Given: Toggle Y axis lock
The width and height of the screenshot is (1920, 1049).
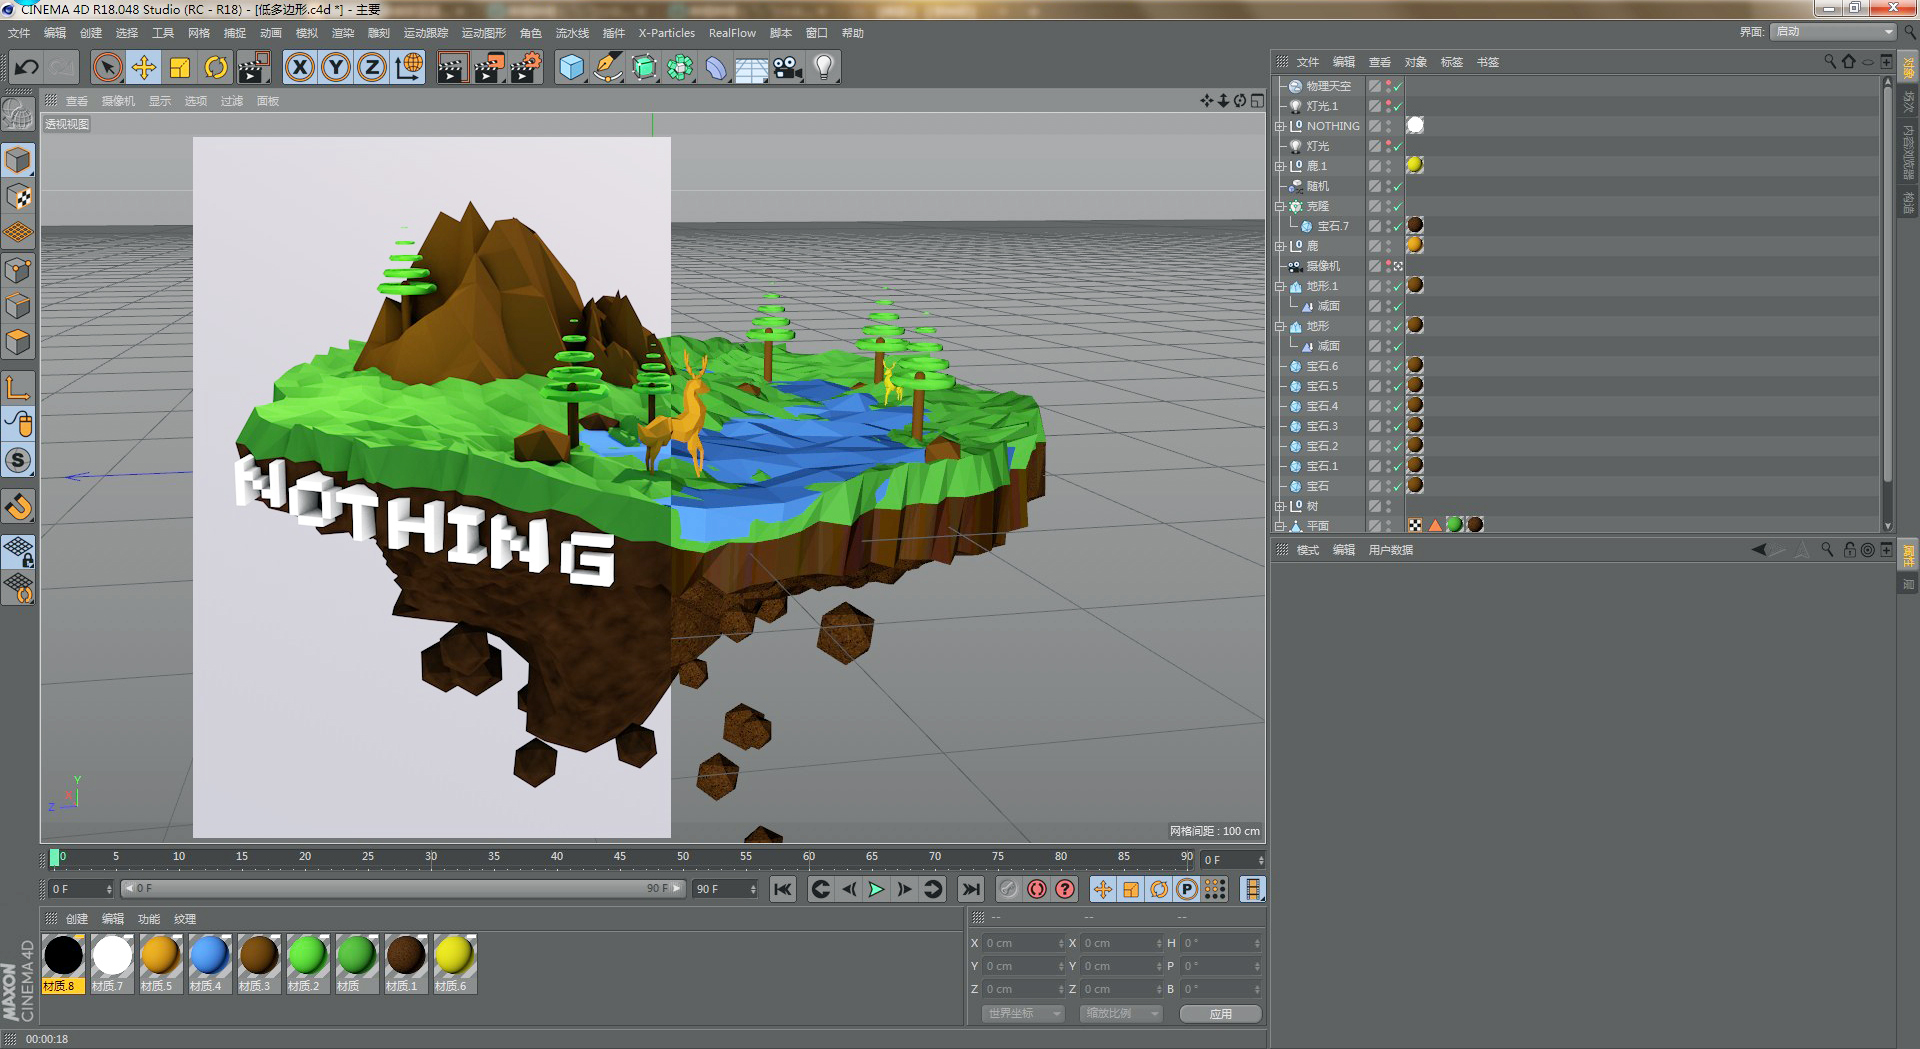Looking at the screenshot, I should pyautogui.click(x=336, y=68).
